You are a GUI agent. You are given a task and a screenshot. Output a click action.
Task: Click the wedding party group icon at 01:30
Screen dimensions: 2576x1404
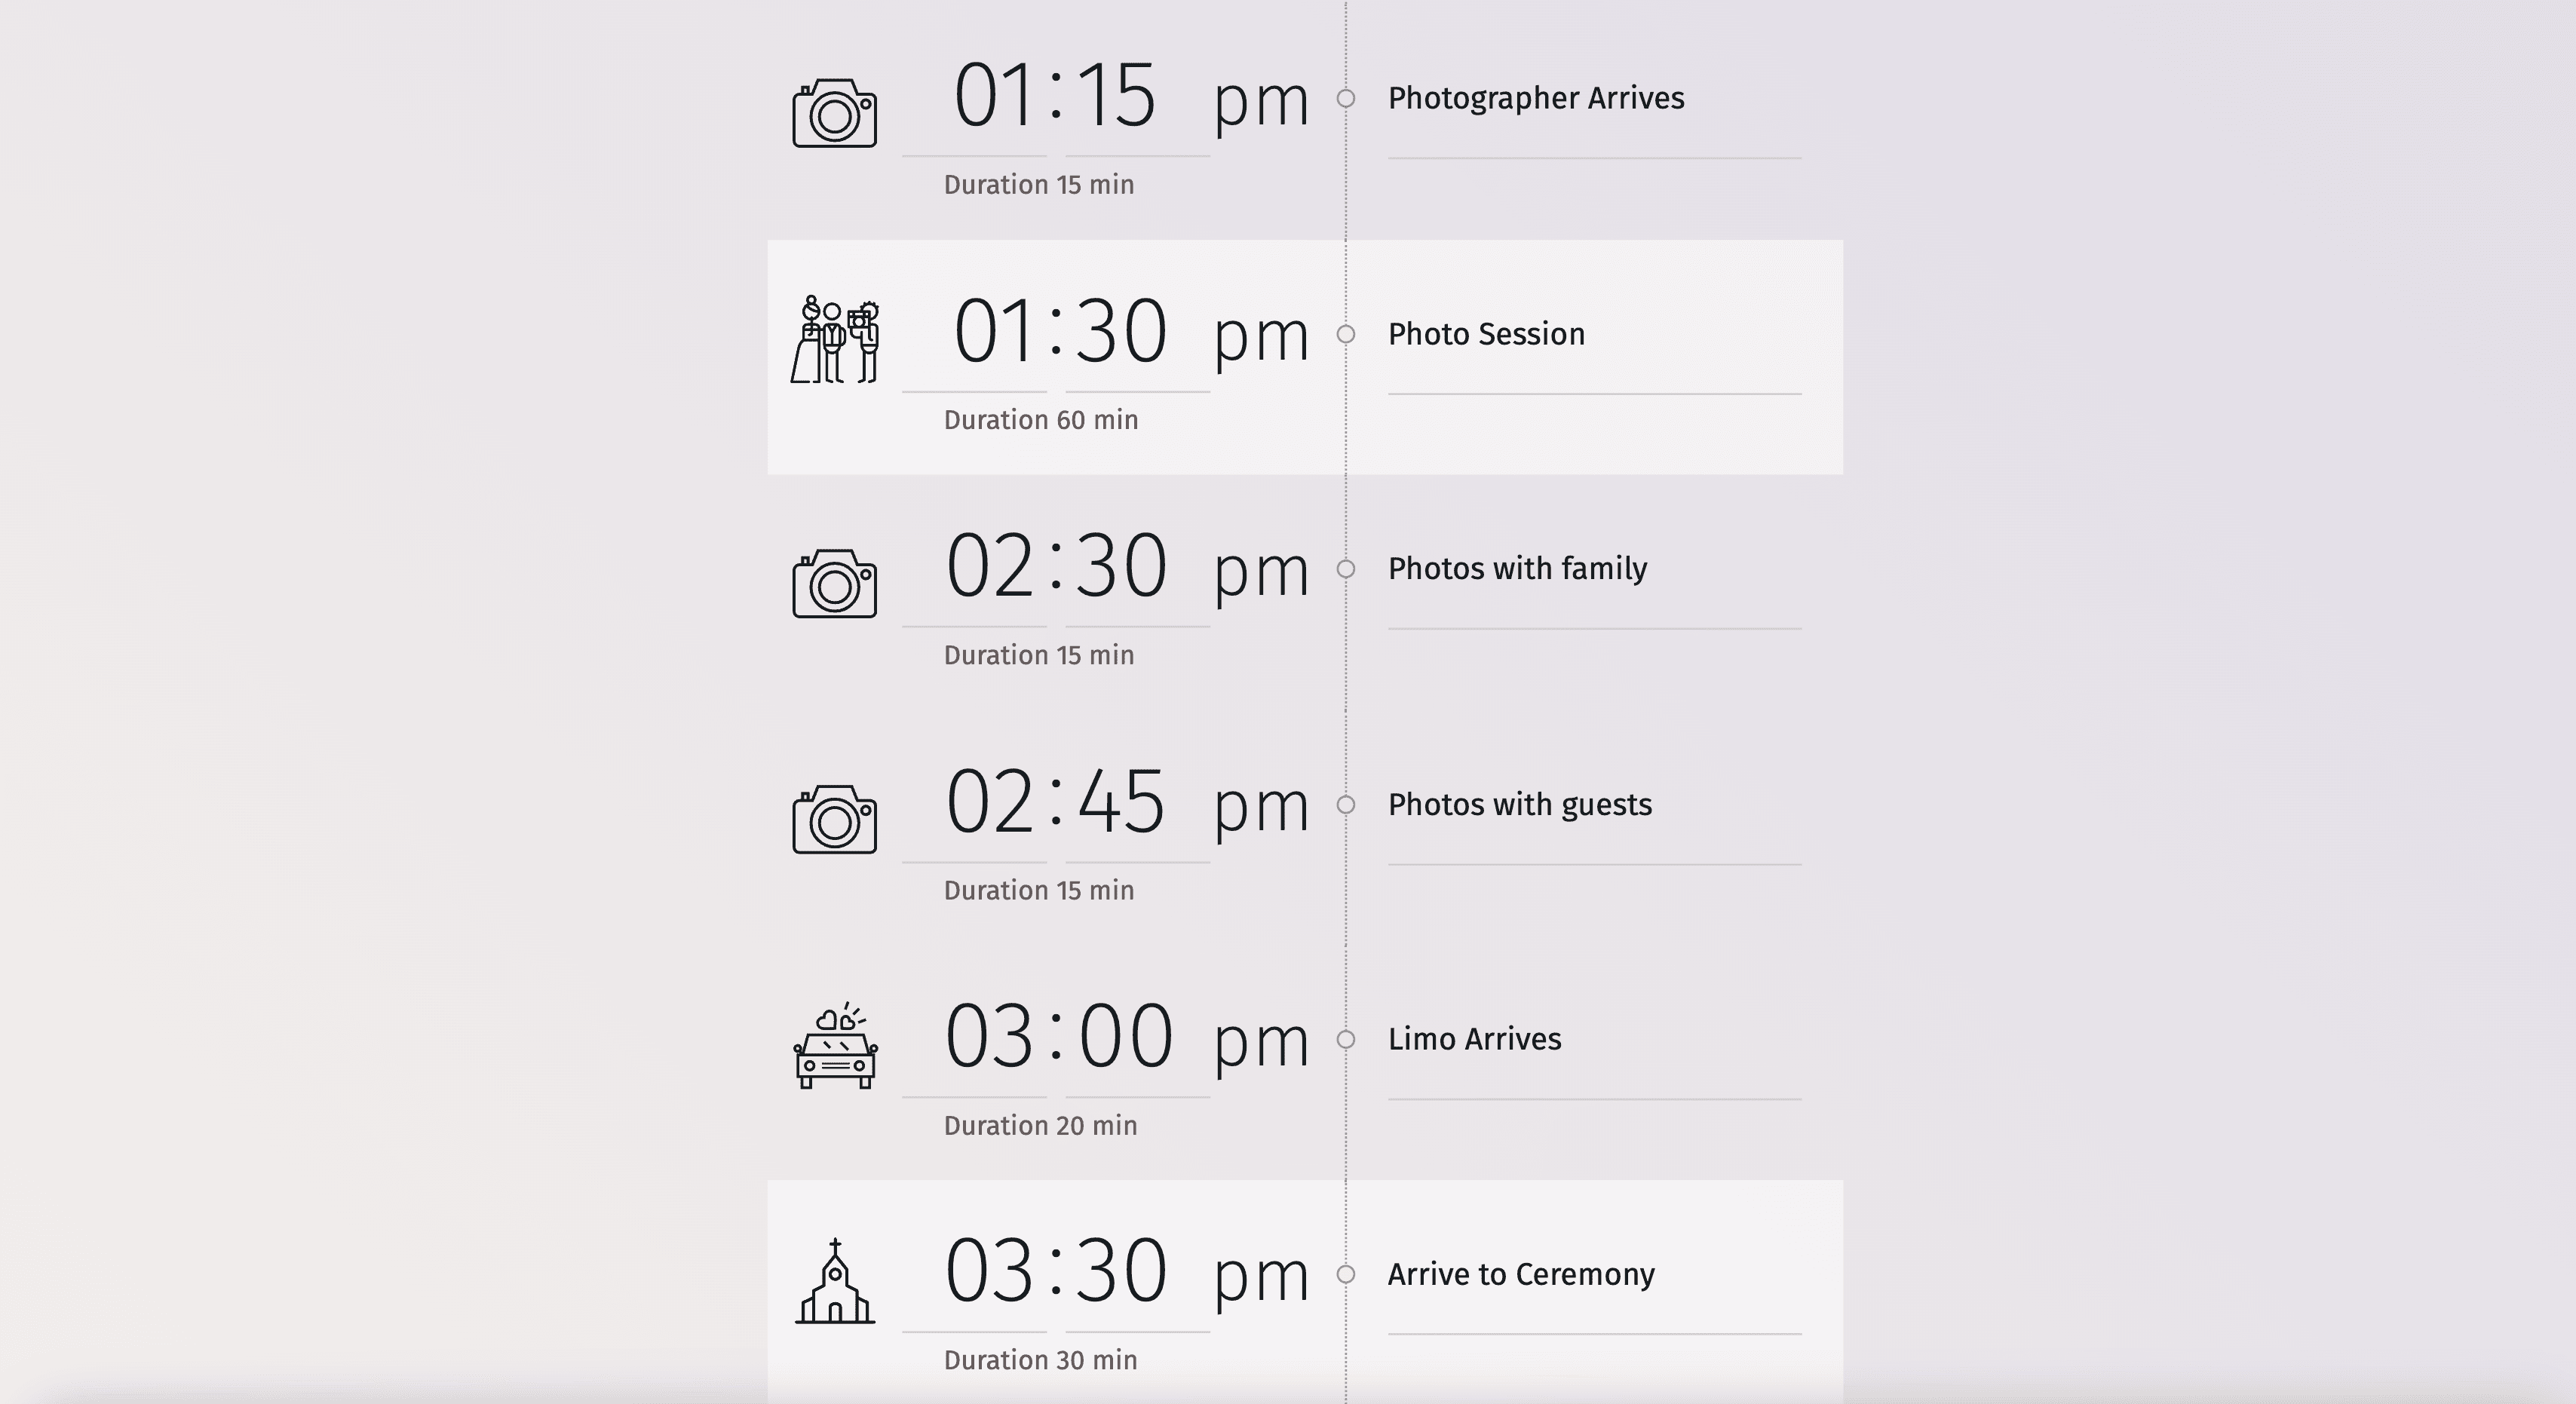(837, 342)
